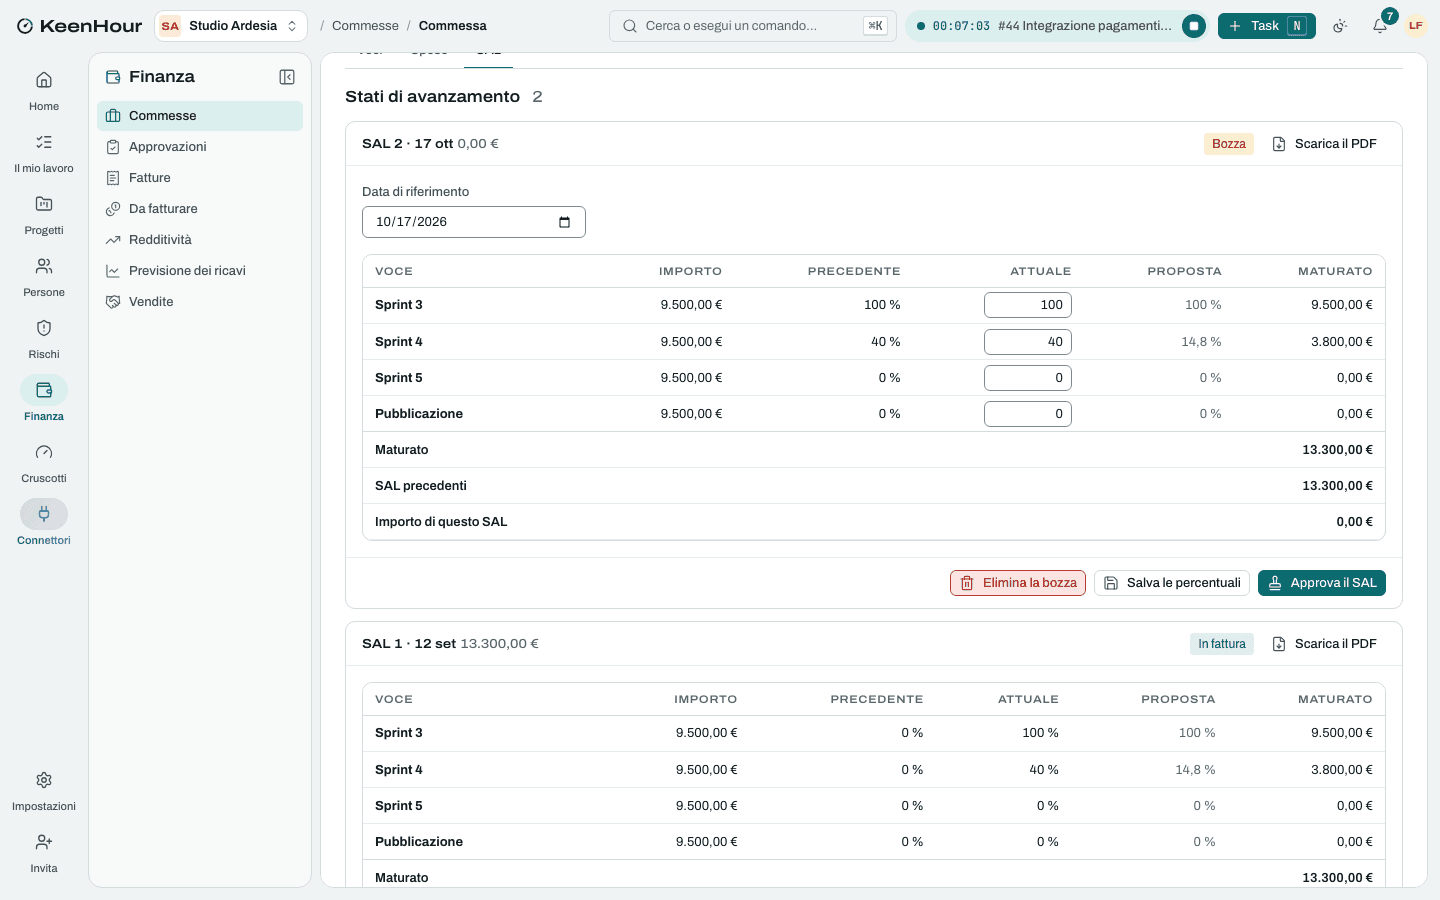Open the Connettori section

pyautogui.click(x=44, y=525)
